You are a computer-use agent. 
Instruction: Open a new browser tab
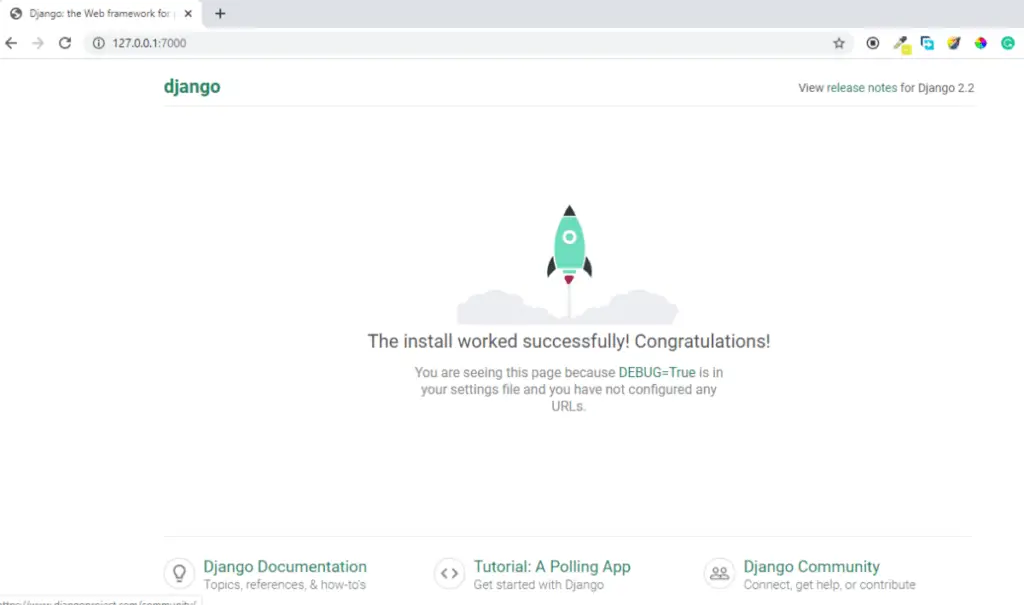click(x=220, y=14)
